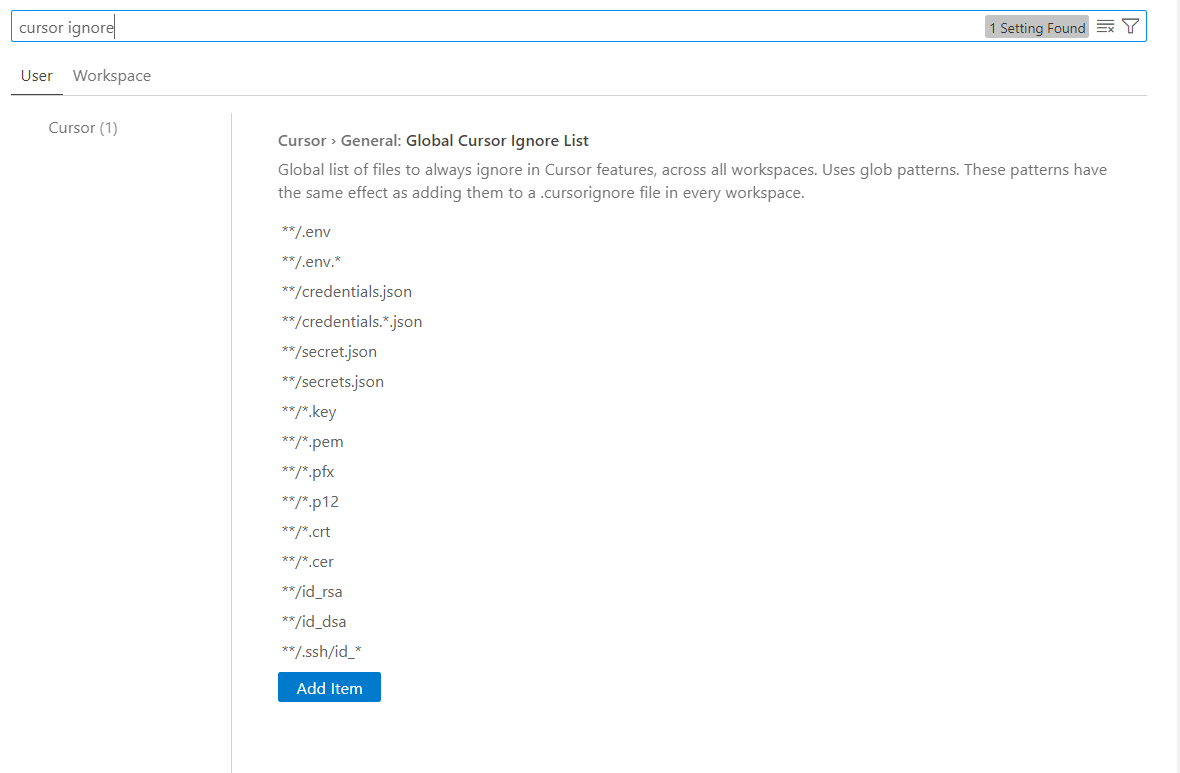This screenshot has width=1180, height=773.
Task: Select the **/credentials.*.json entry
Action: 351,322
